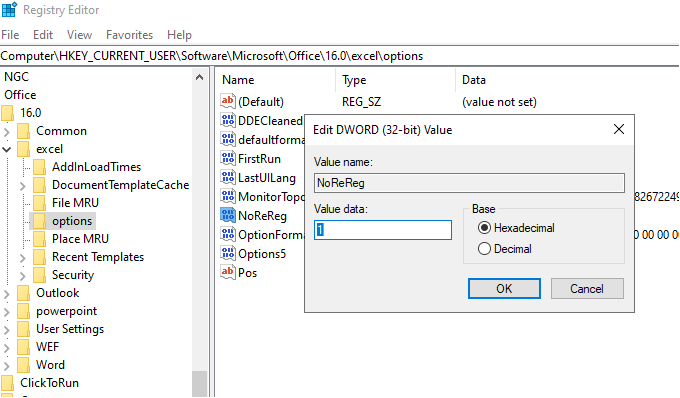
Task: Click the Value data input field
Action: pyautogui.click(x=382, y=230)
